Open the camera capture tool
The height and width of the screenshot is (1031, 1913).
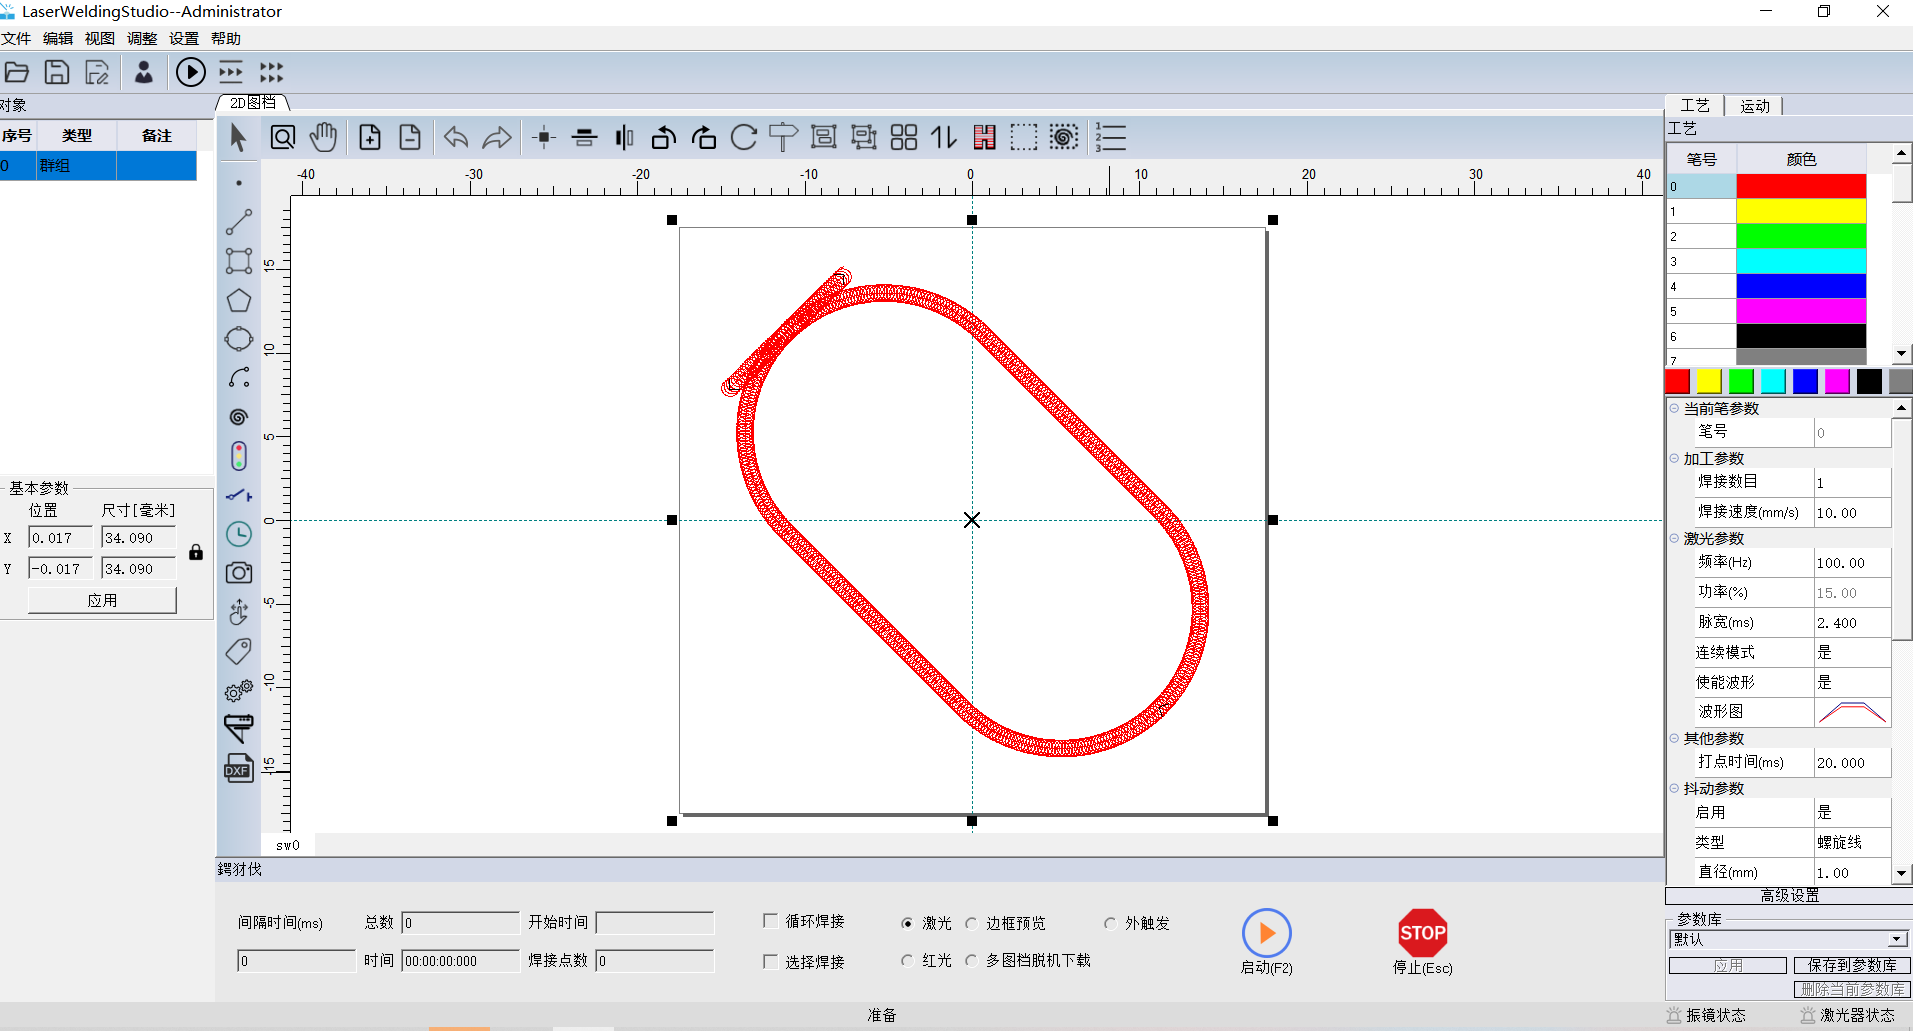click(x=239, y=573)
